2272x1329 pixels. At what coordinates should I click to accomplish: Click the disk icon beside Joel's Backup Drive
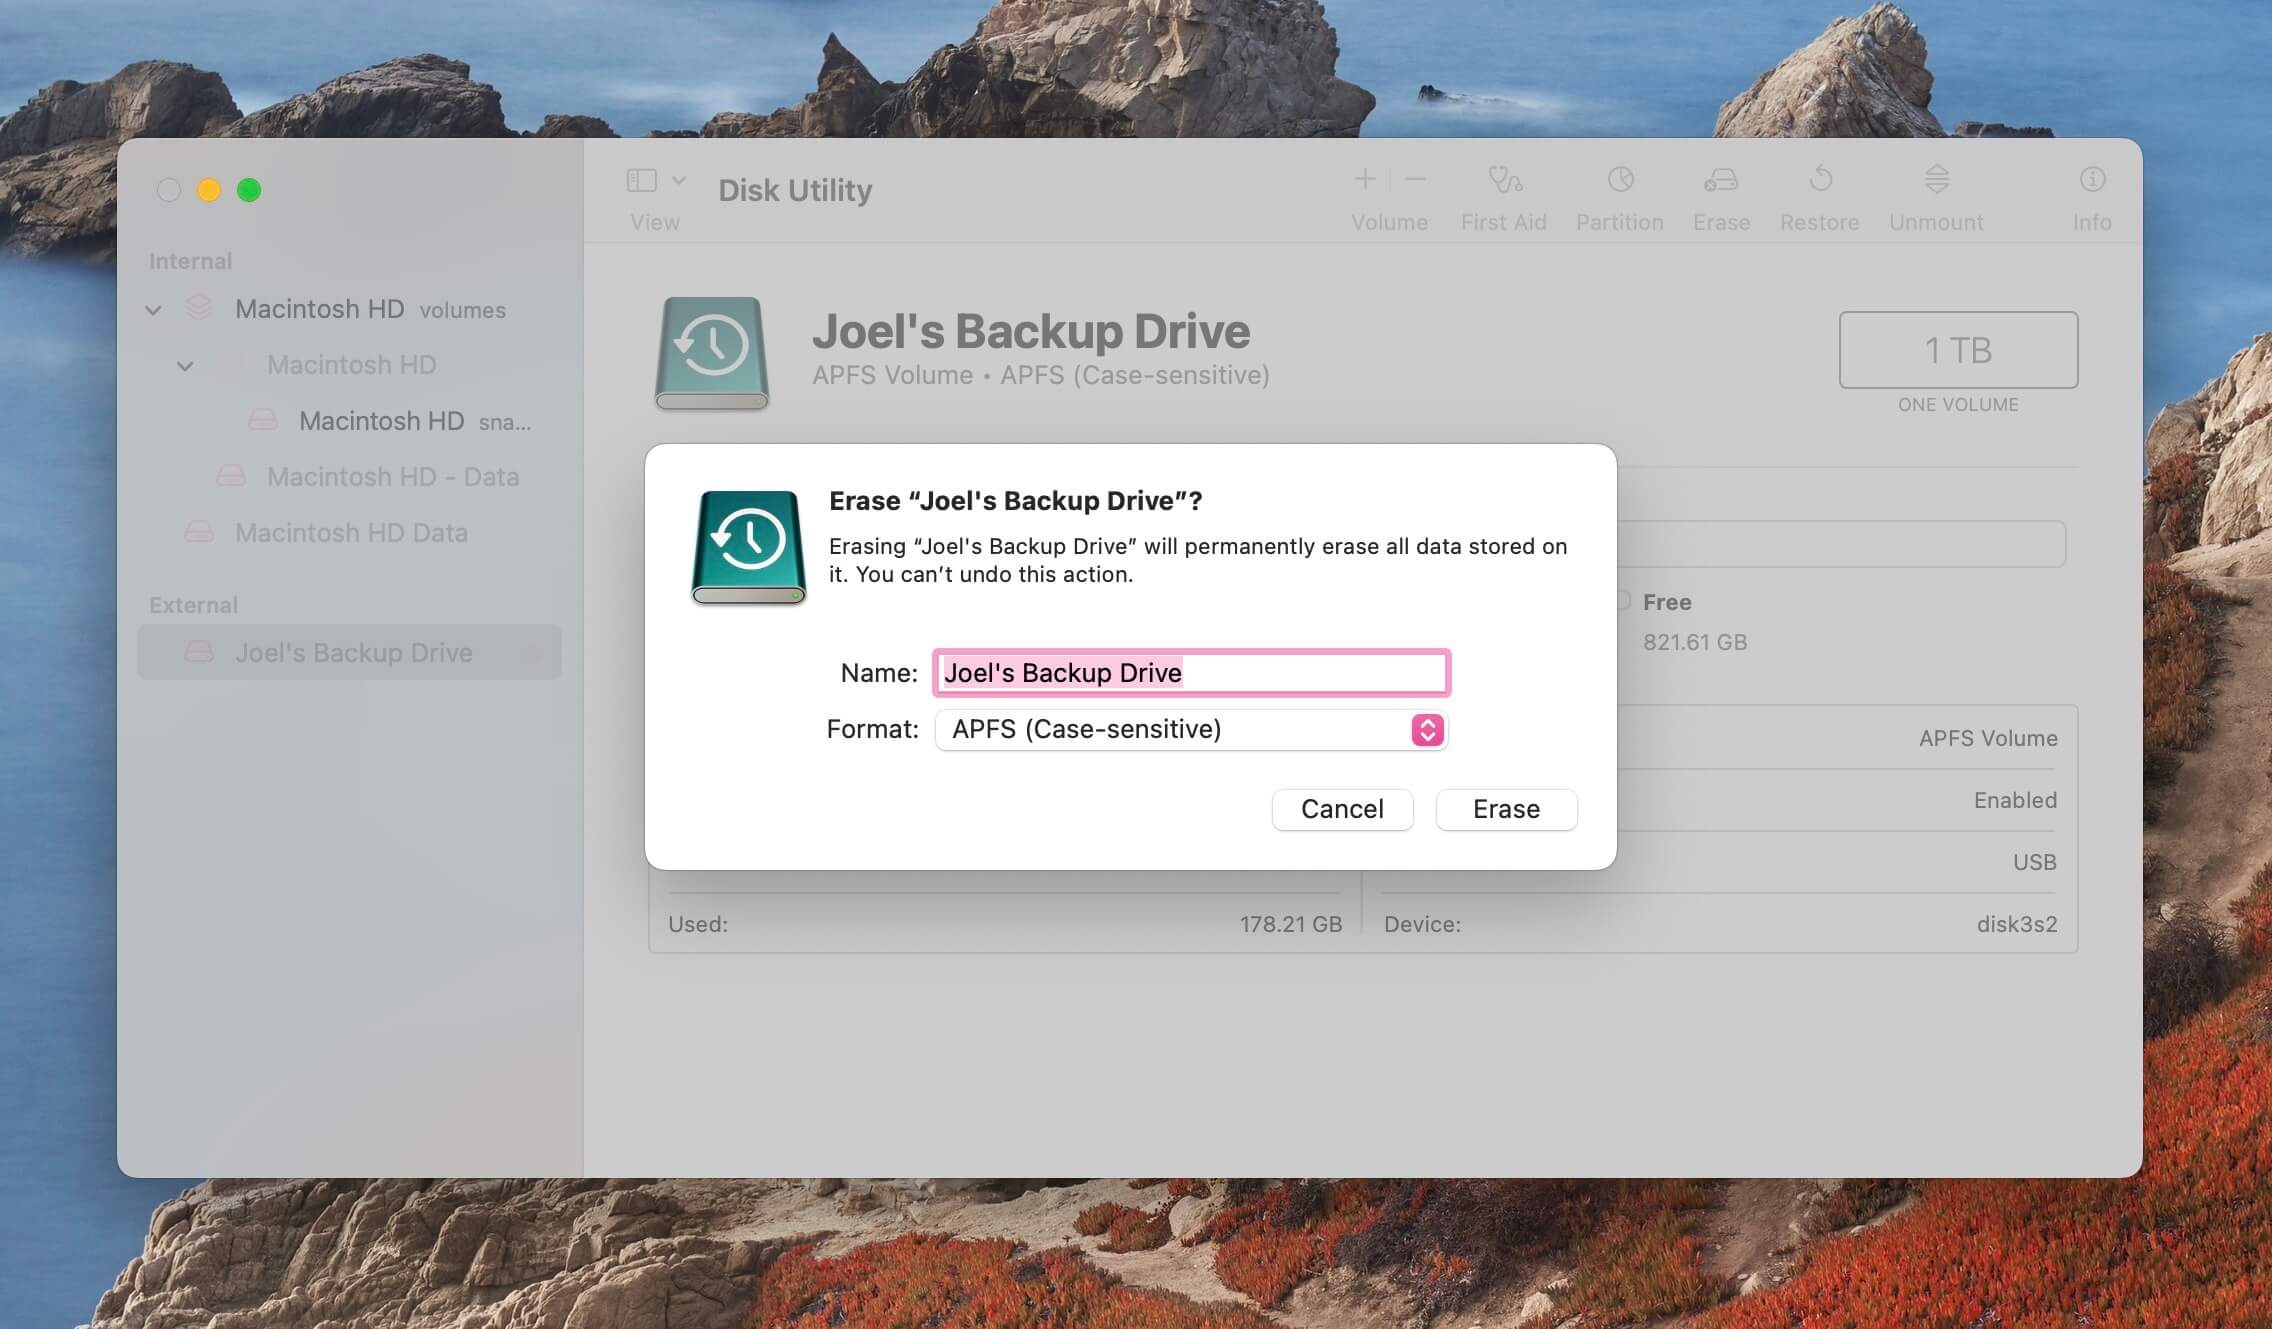[x=199, y=652]
